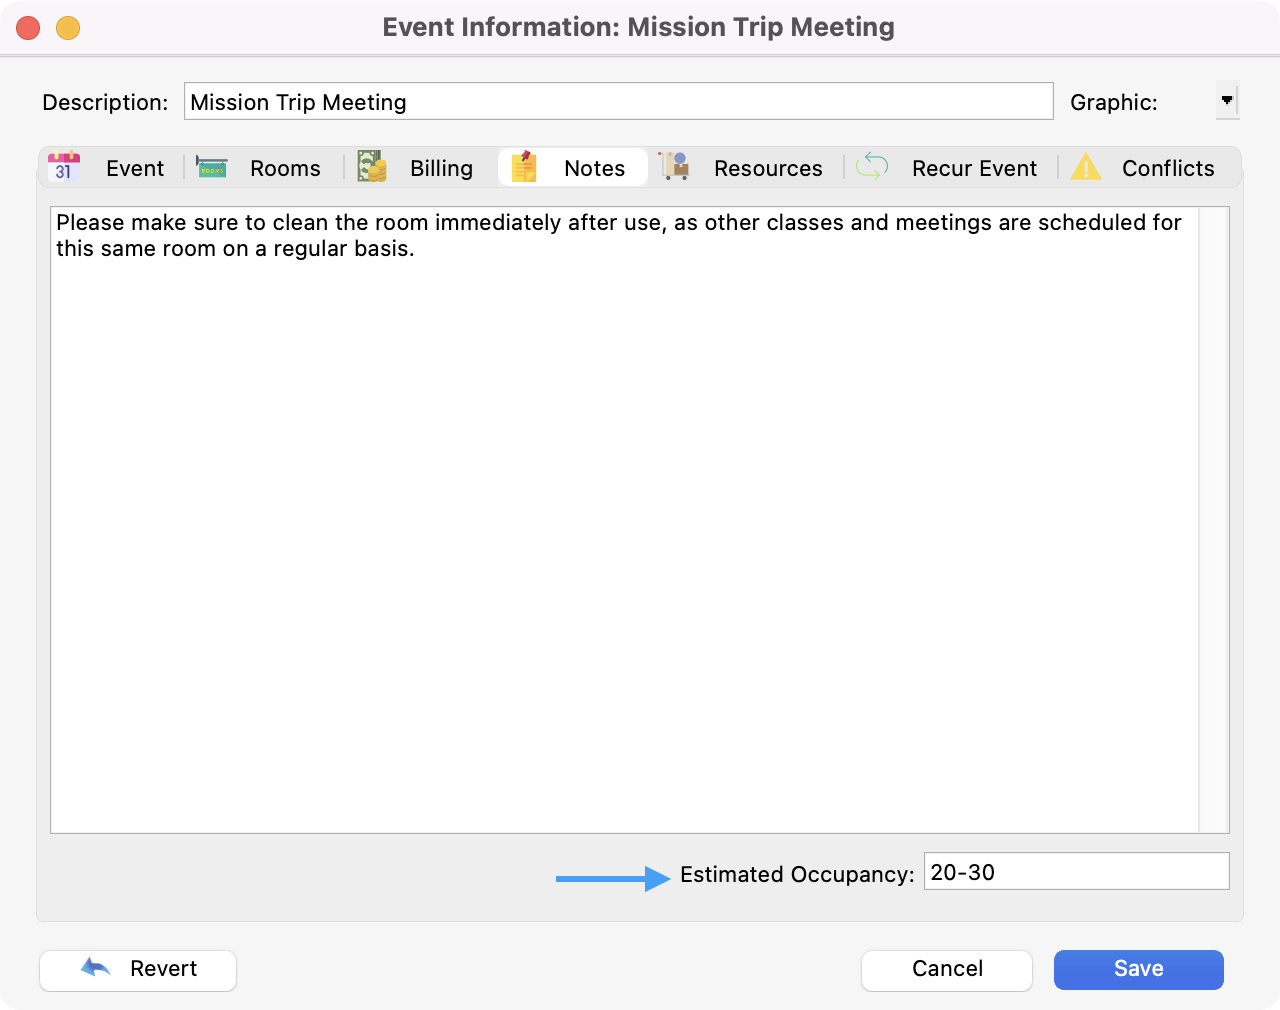This screenshot has width=1280, height=1010.
Task: Select the Recur Event tab label
Action: 974,168
